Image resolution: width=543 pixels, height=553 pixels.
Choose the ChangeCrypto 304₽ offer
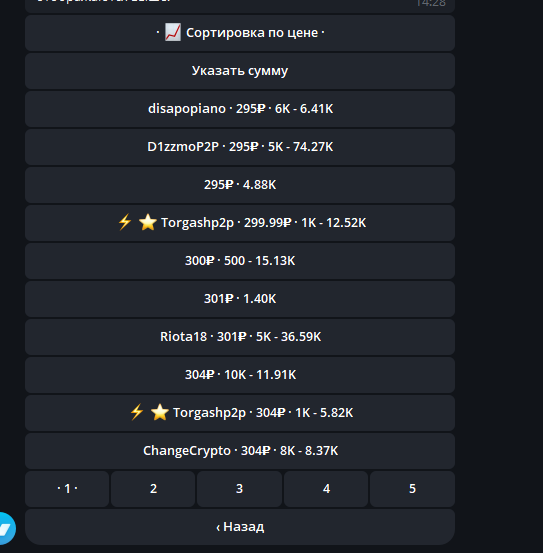[x=240, y=451]
